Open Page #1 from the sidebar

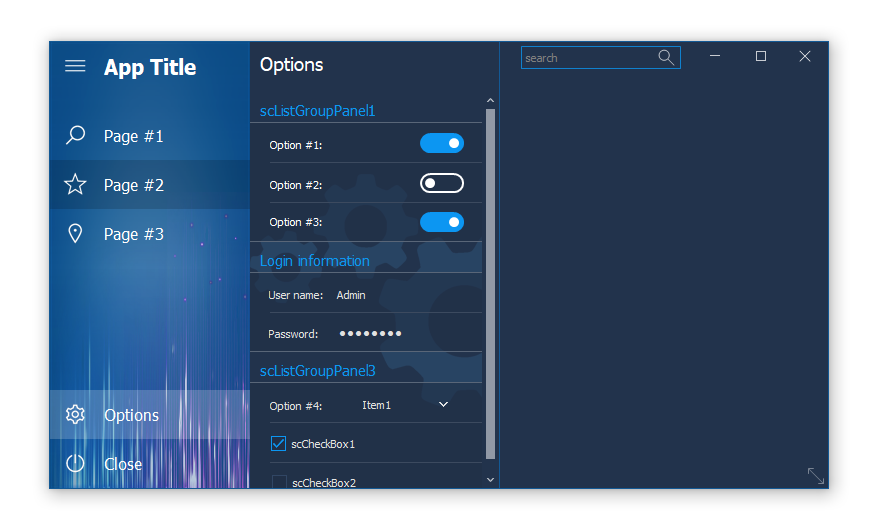pos(149,136)
